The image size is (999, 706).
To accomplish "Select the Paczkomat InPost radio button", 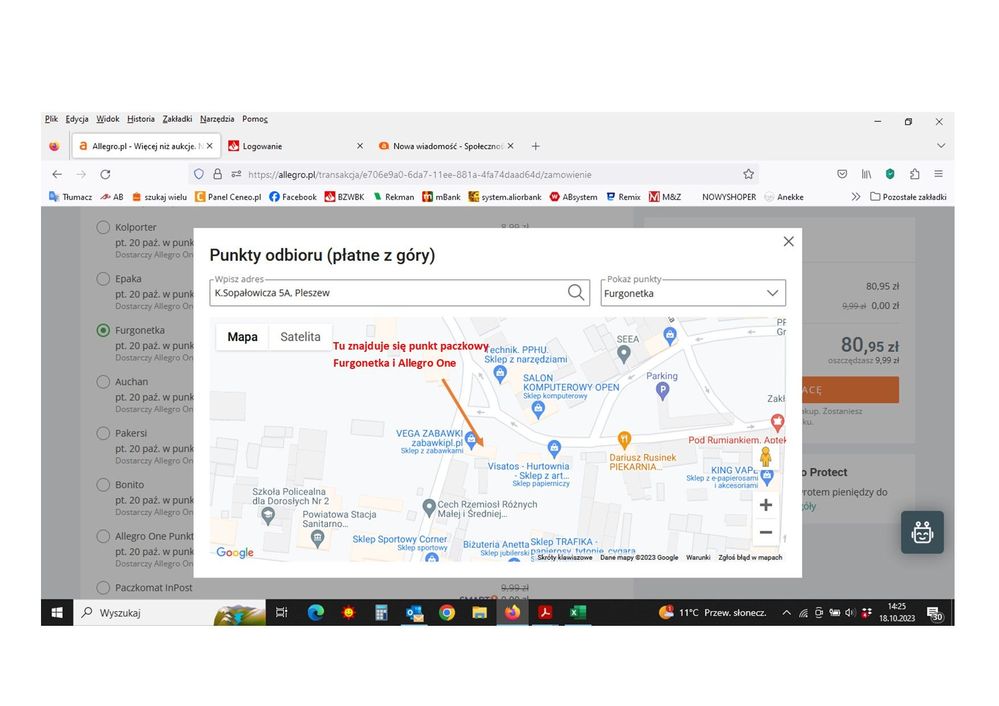I will 103,587.
